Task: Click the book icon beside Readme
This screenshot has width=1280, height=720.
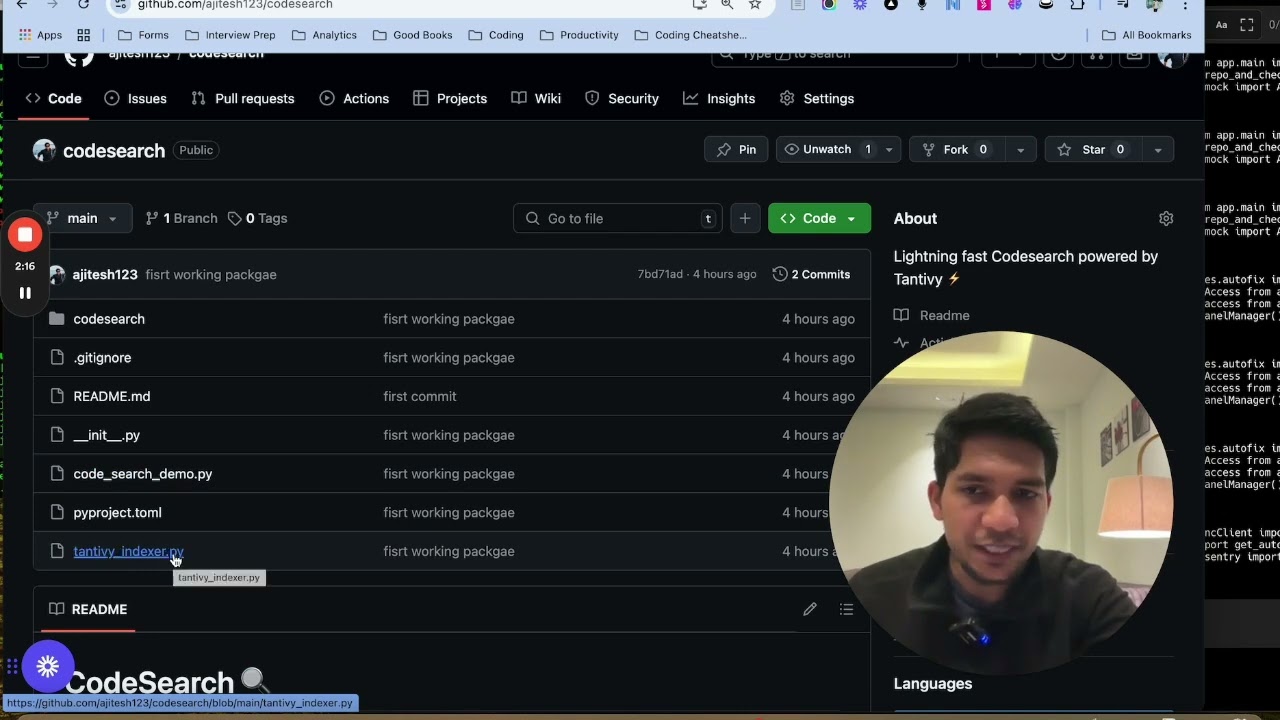Action: pos(901,315)
